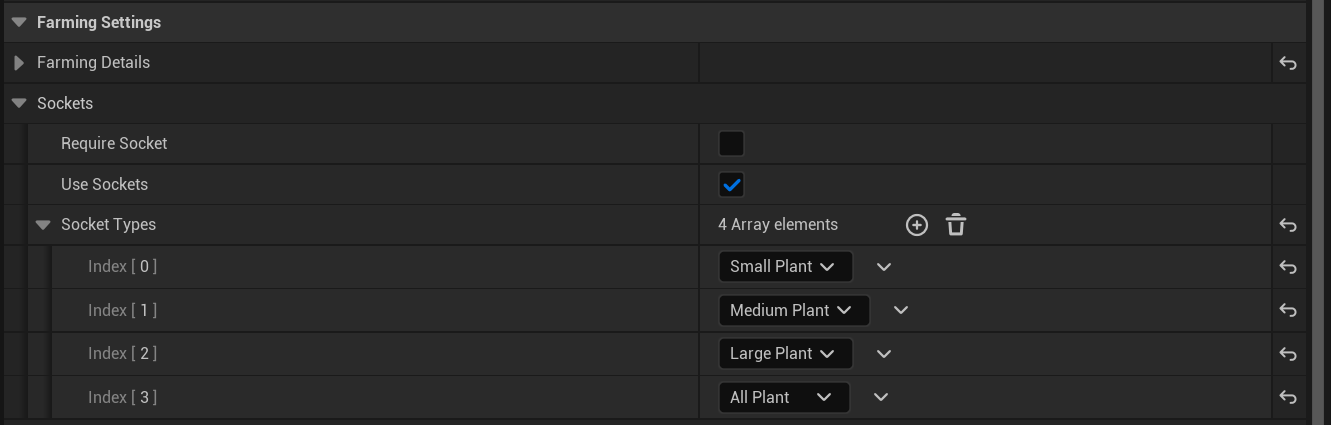The image size is (1331, 425).
Task: Add a new Socket Types array element
Action: [x=916, y=225]
